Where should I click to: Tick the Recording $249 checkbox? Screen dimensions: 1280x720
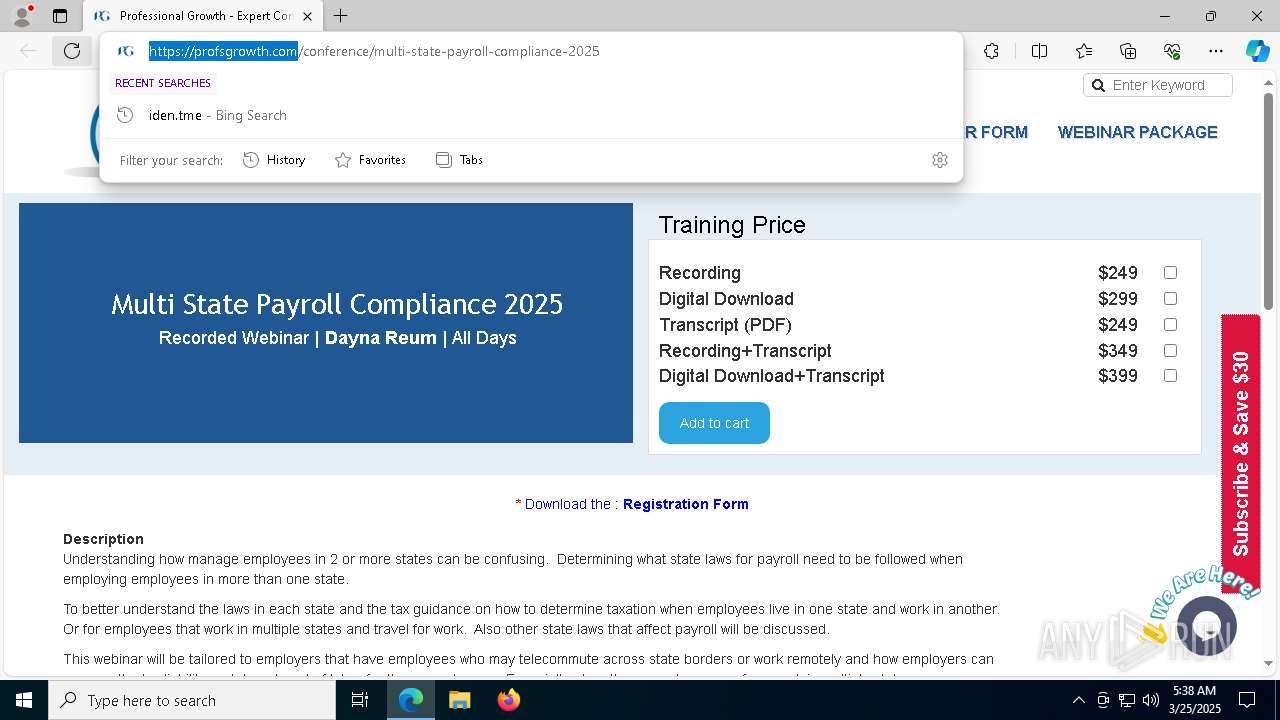1170,272
